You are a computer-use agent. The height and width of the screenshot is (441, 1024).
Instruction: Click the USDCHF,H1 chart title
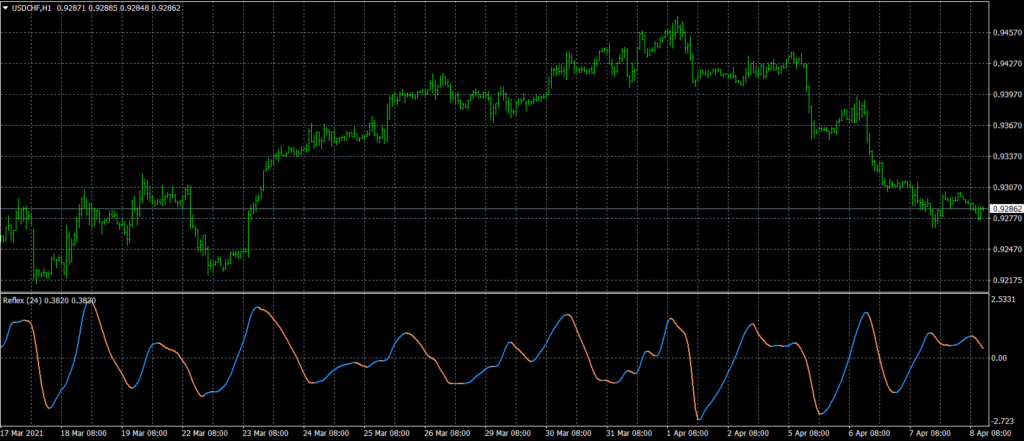[32, 8]
